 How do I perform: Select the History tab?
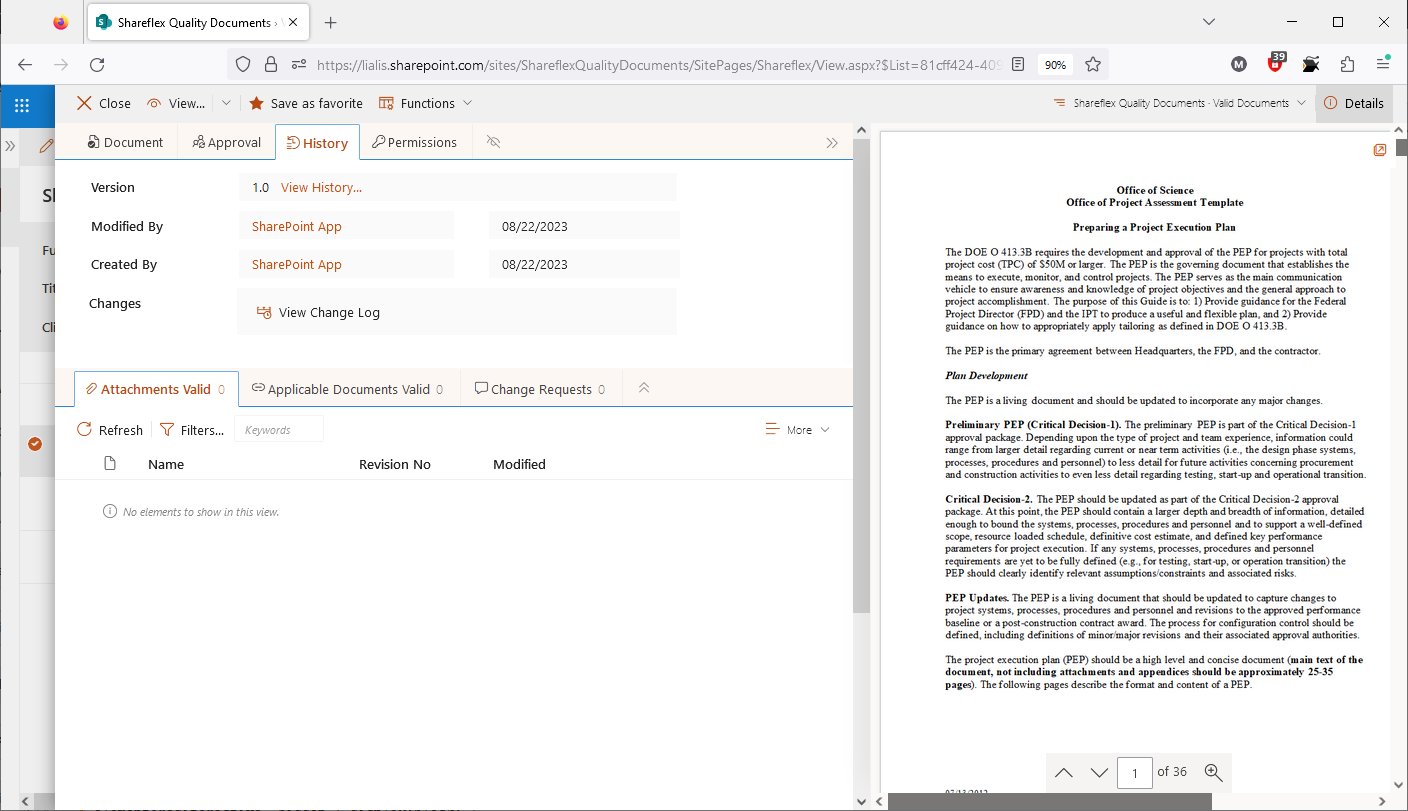(317, 142)
